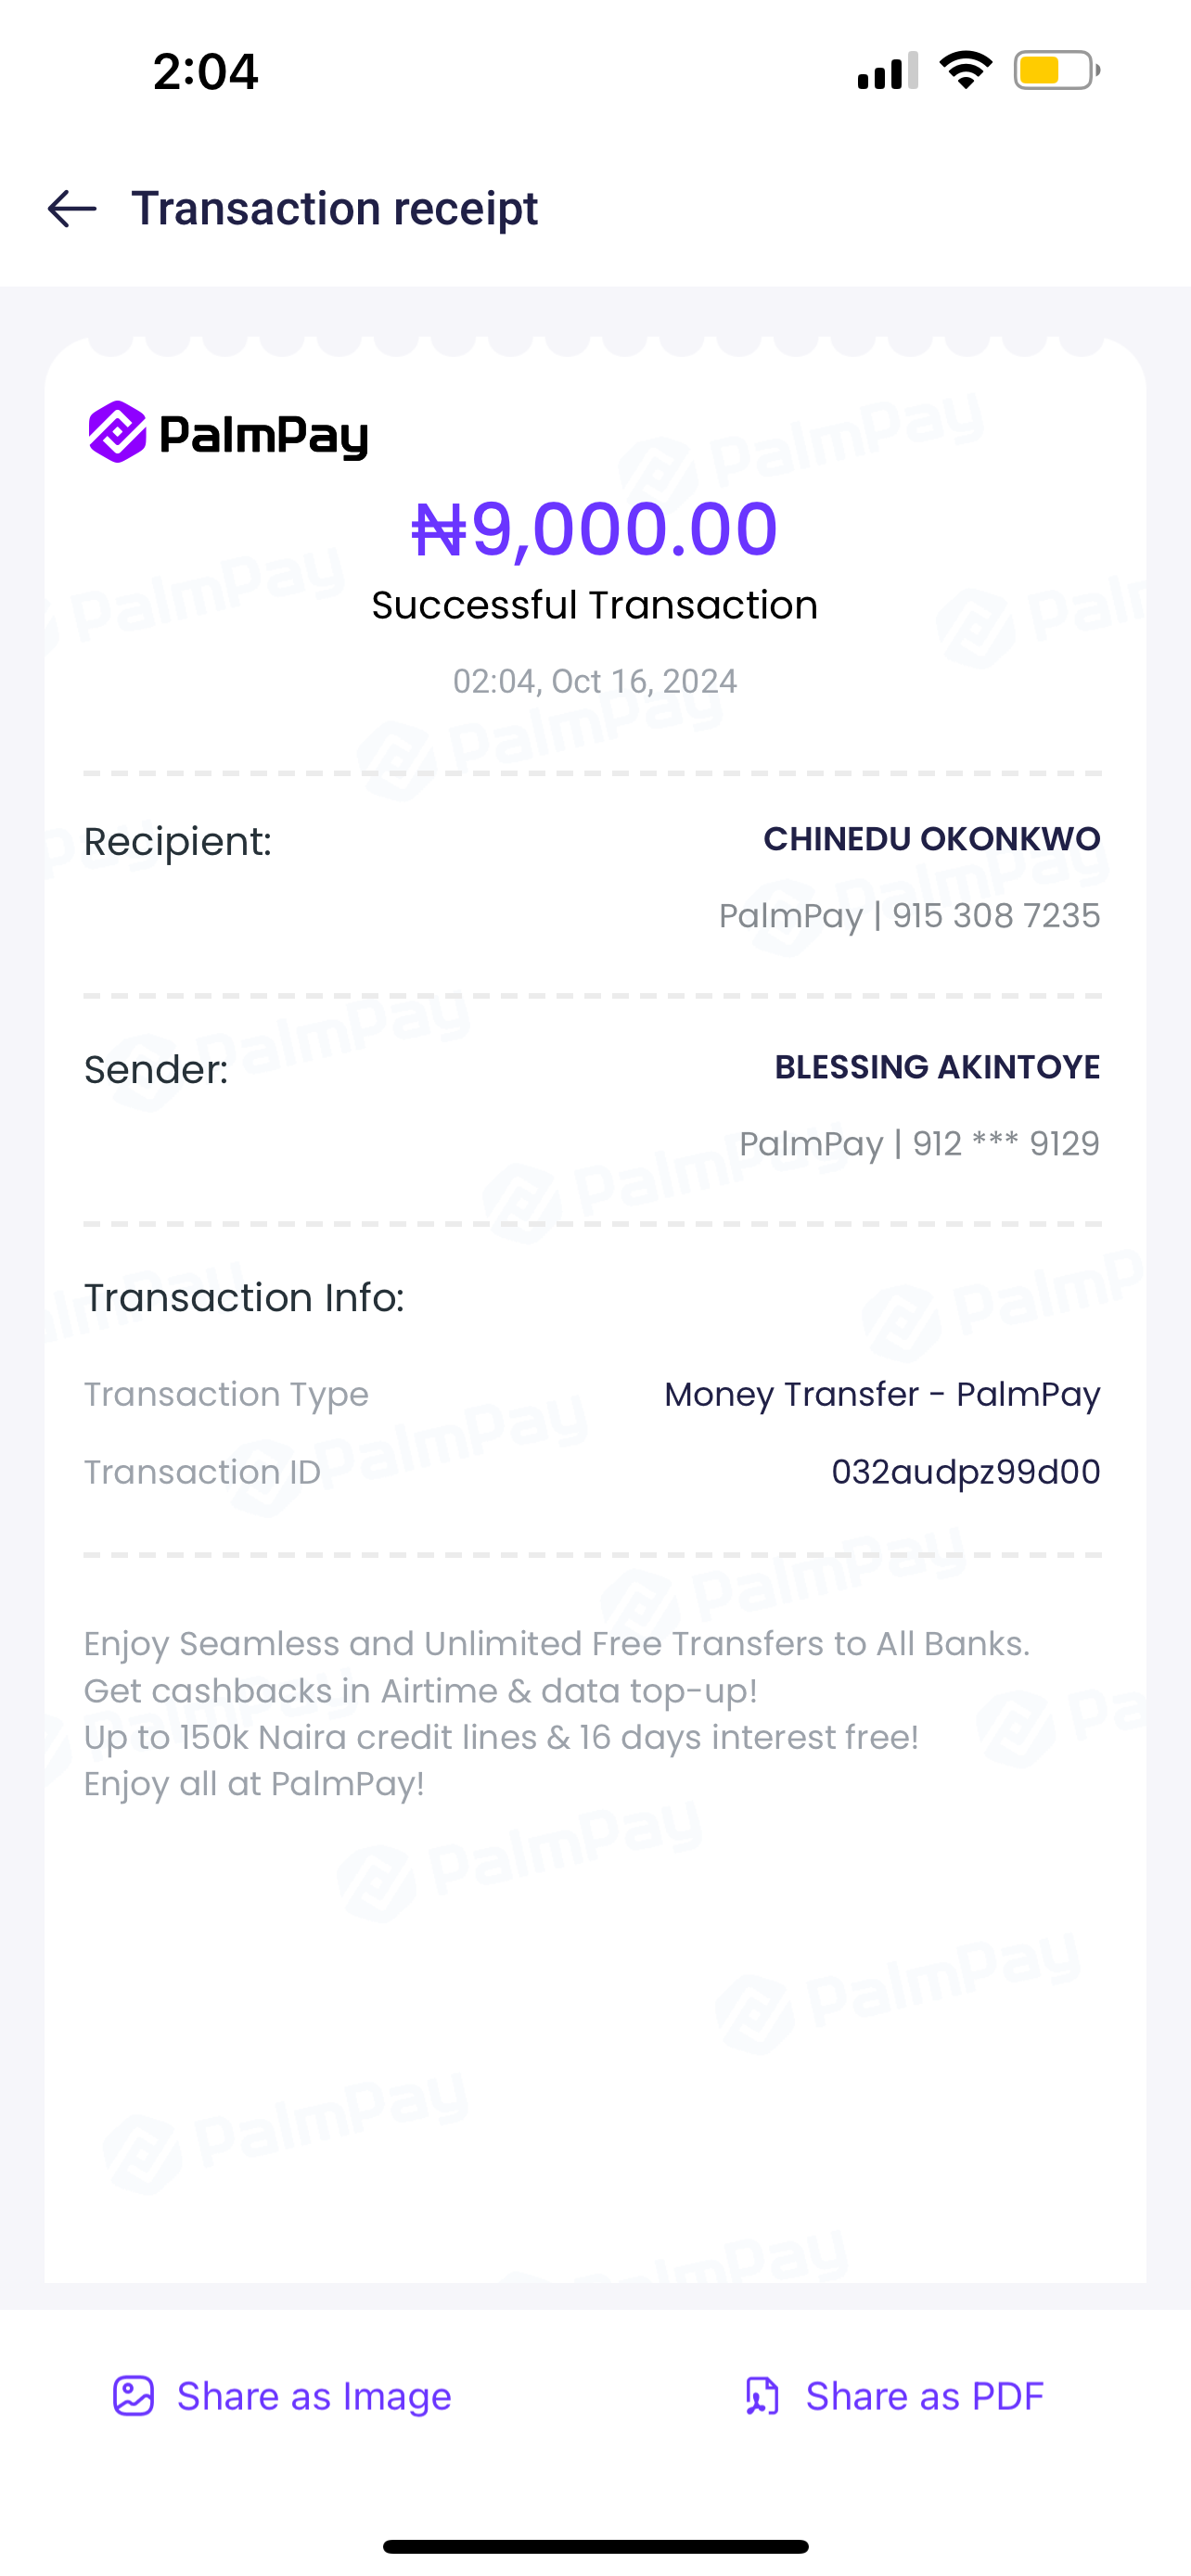
Task: Select the Transaction ID 032audpz99d00
Action: 965,1472
